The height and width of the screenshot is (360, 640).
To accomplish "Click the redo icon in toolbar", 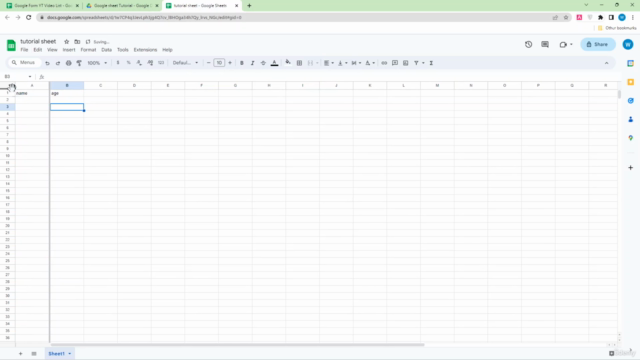I will point(58,63).
